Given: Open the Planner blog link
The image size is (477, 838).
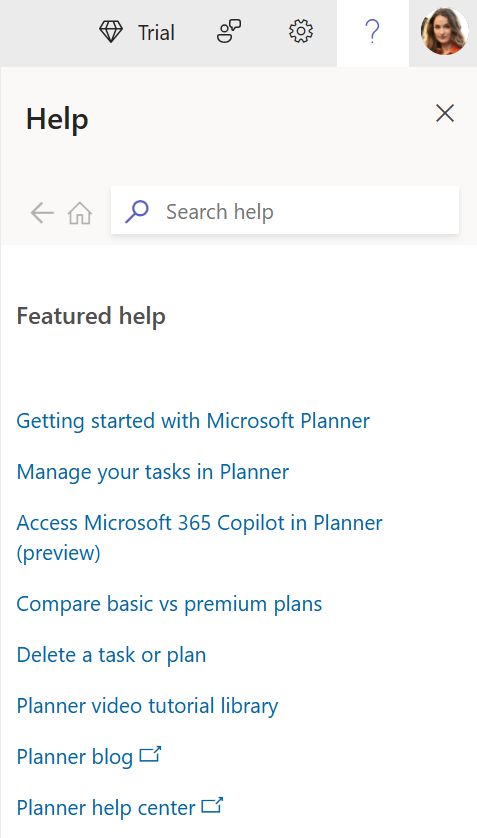Looking at the screenshot, I should [x=75, y=757].
